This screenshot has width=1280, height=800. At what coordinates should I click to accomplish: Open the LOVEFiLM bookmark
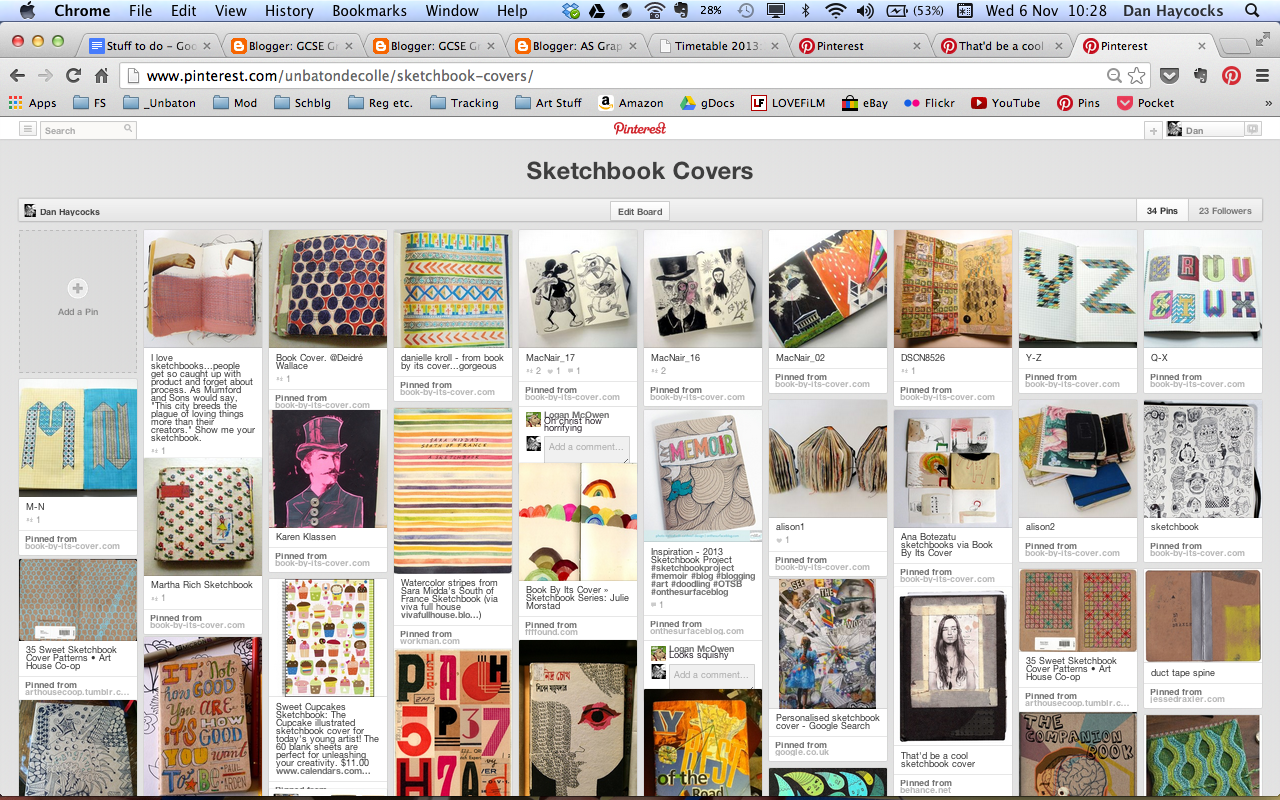pyautogui.click(x=788, y=103)
